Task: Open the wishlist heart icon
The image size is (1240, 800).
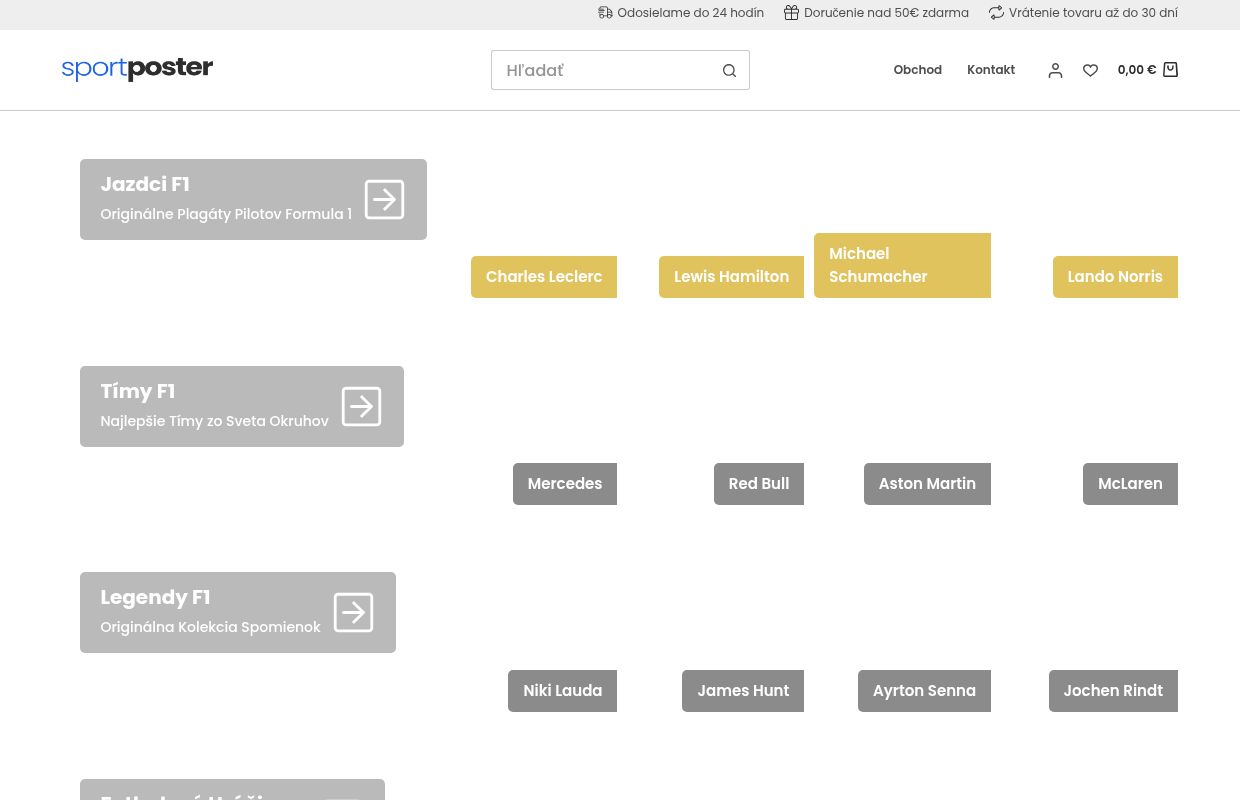Action: coord(1090,70)
